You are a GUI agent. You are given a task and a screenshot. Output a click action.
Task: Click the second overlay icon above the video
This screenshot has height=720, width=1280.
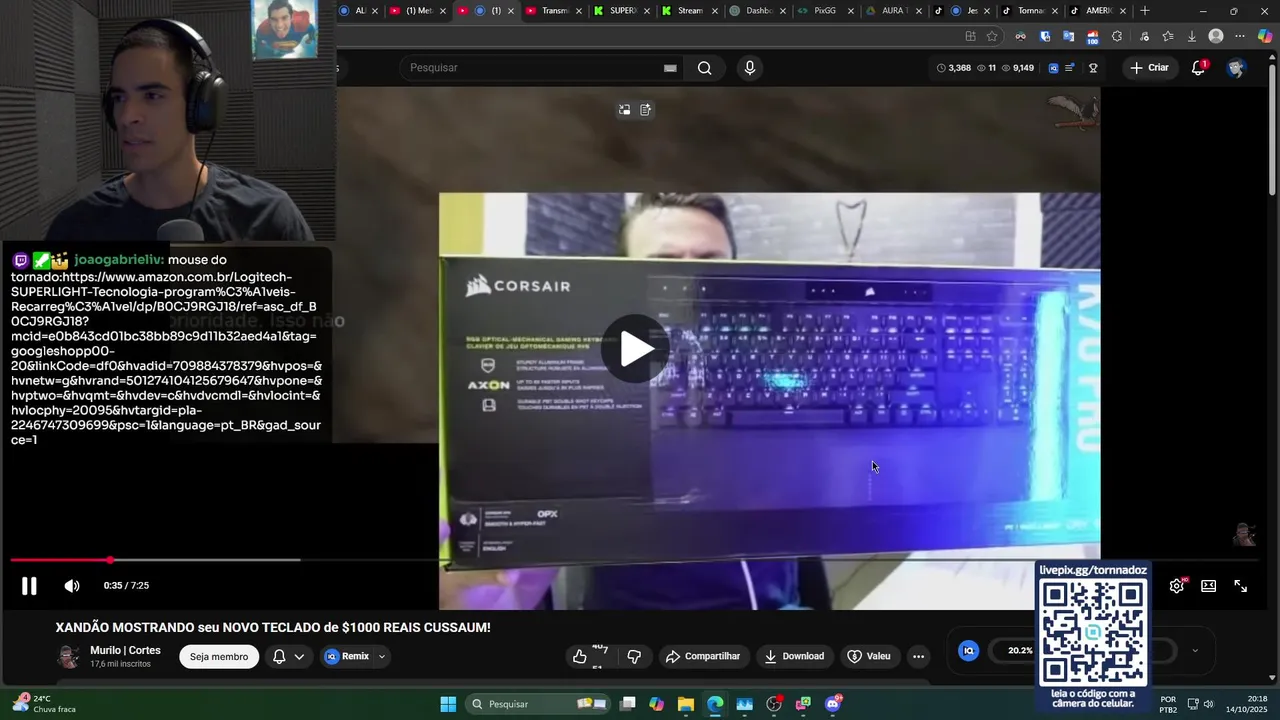645,110
